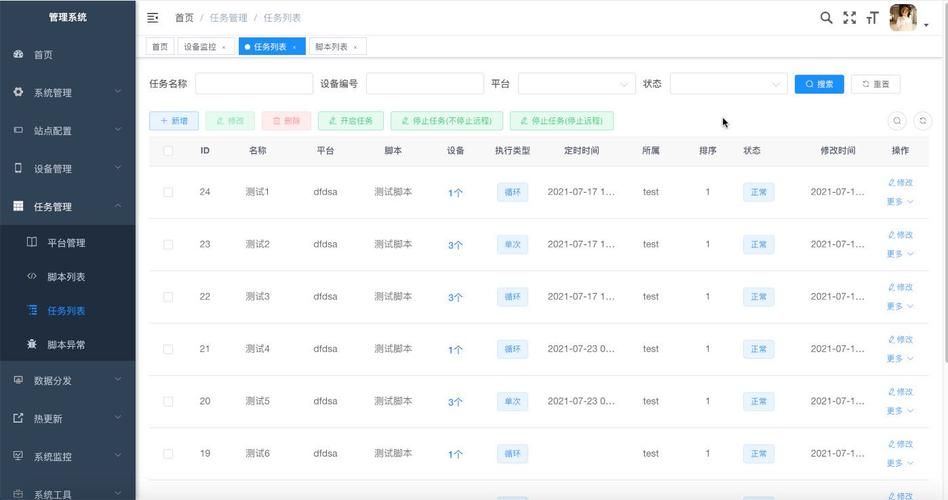Click 修改 link for row 测试2
The image size is (948, 500).
(900, 235)
